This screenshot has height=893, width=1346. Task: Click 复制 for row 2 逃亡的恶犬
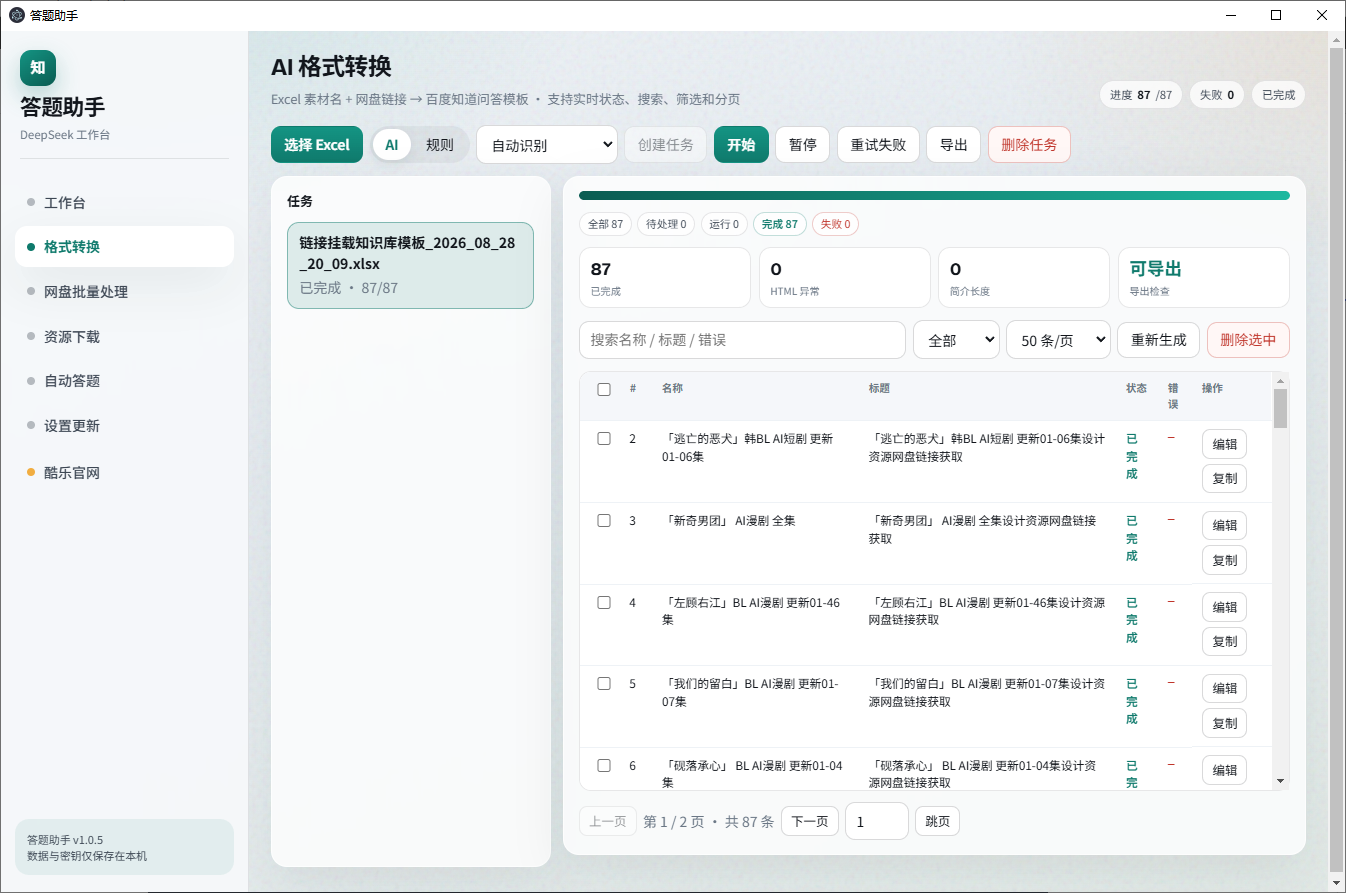tap(1224, 478)
